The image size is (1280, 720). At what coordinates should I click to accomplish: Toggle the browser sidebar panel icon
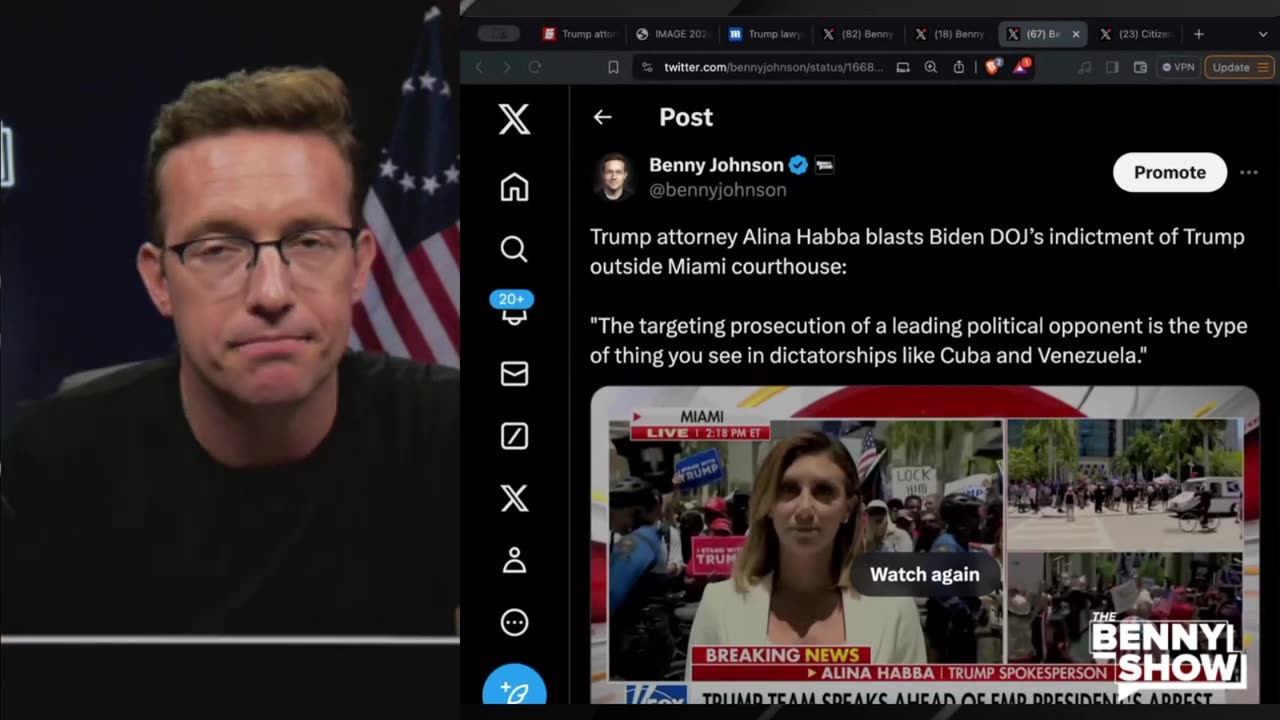point(1112,67)
